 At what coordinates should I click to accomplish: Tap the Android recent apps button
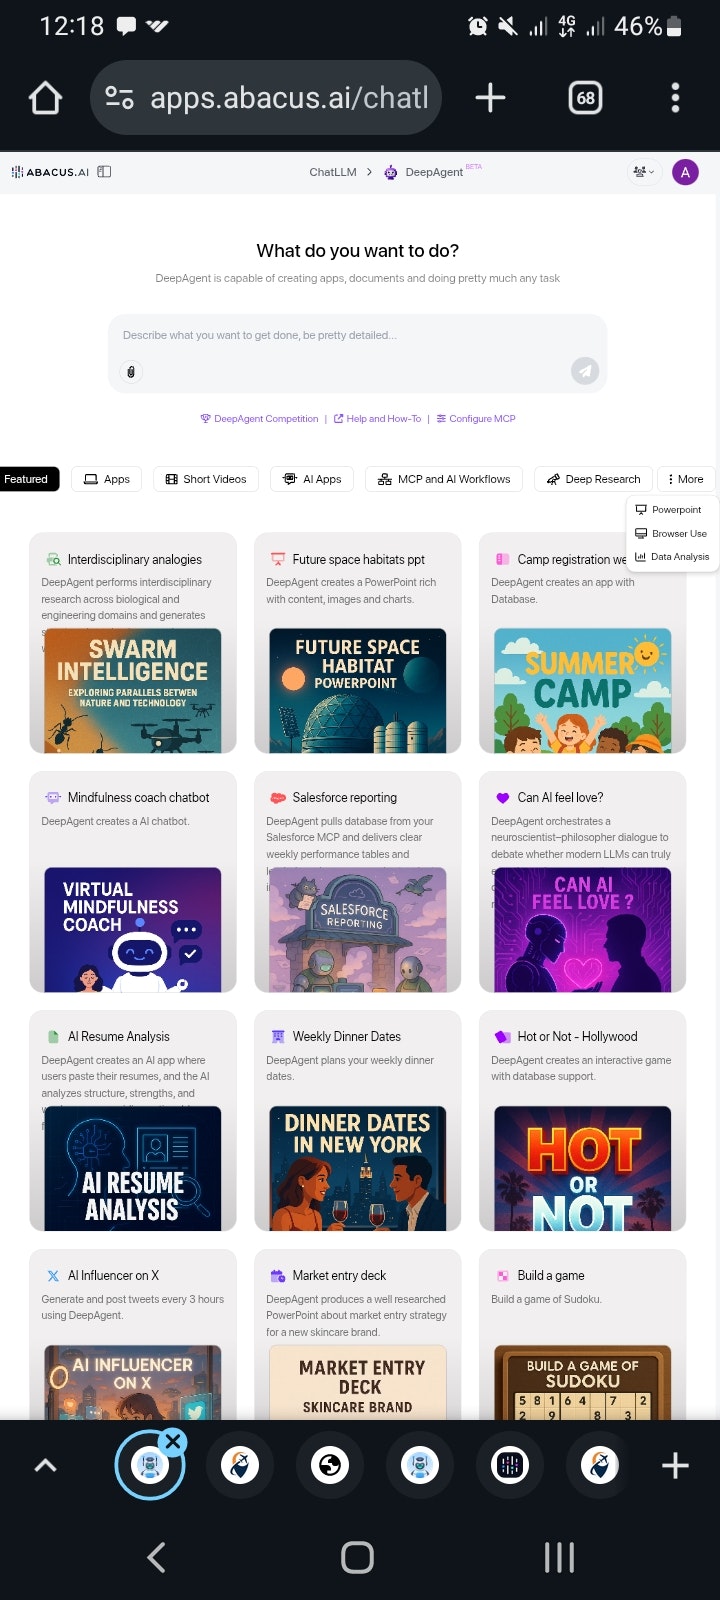(x=559, y=1557)
